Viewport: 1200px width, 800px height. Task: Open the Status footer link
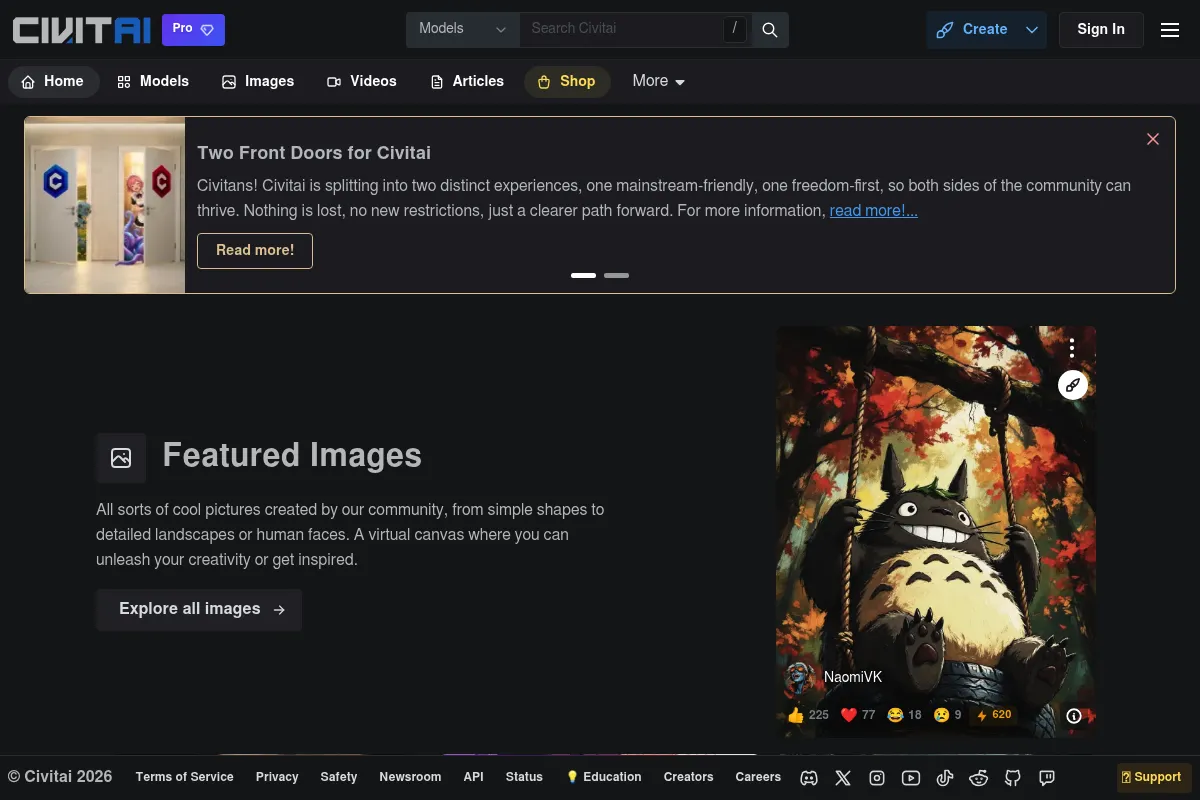click(524, 777)
